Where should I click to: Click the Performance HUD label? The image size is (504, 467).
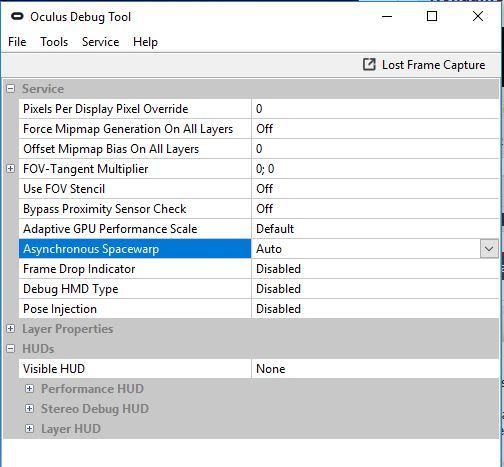click(92, 389)
